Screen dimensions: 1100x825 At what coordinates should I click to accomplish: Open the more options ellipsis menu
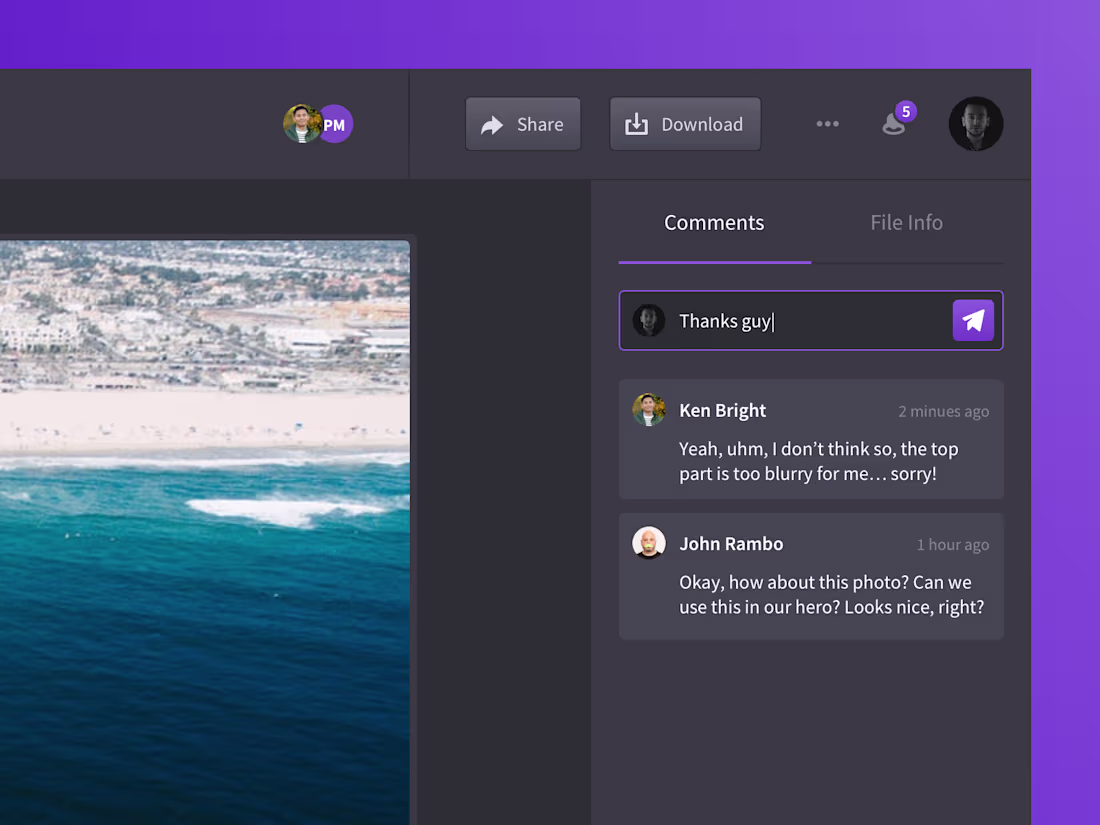point(827,123)
